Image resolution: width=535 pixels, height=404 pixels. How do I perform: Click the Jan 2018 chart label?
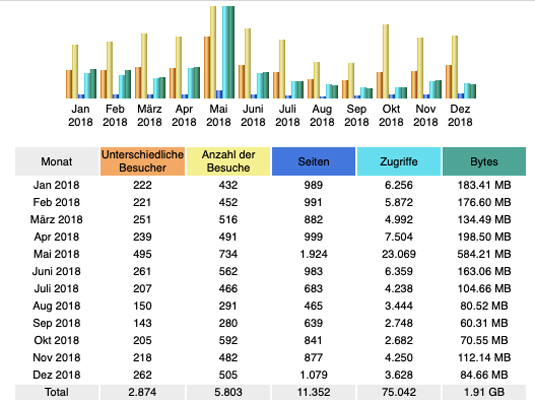pyautogui.click(x=81, y=115)
